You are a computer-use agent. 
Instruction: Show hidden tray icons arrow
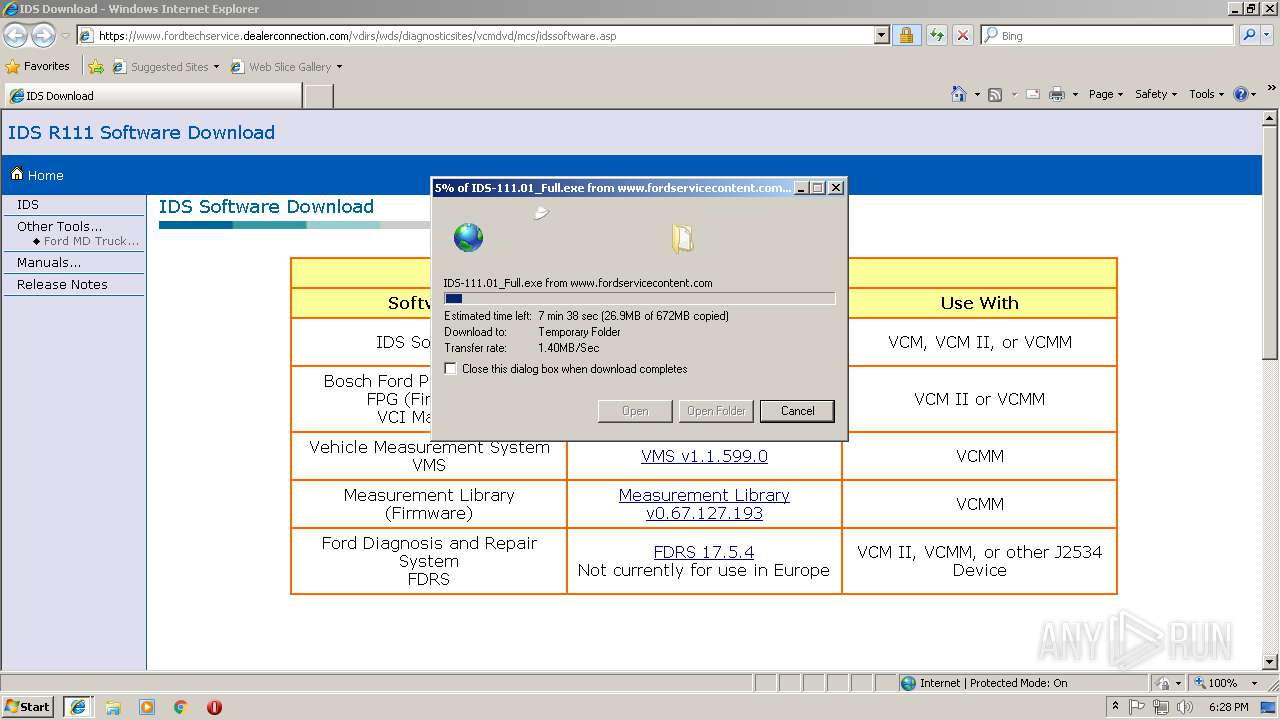(1115, 707)
